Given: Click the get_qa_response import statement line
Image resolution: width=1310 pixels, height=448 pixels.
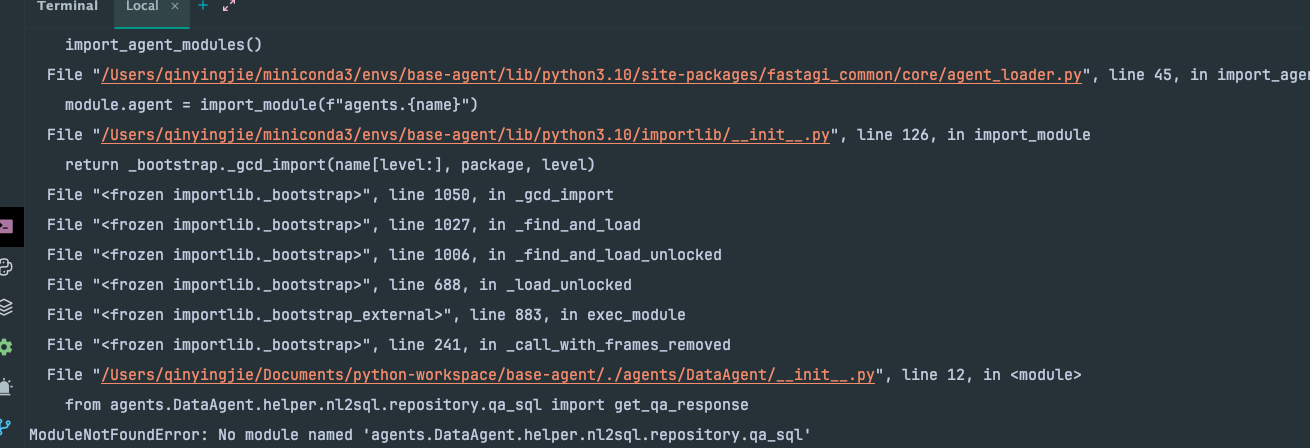Looking at the screenshot, I should pos(407,405).
